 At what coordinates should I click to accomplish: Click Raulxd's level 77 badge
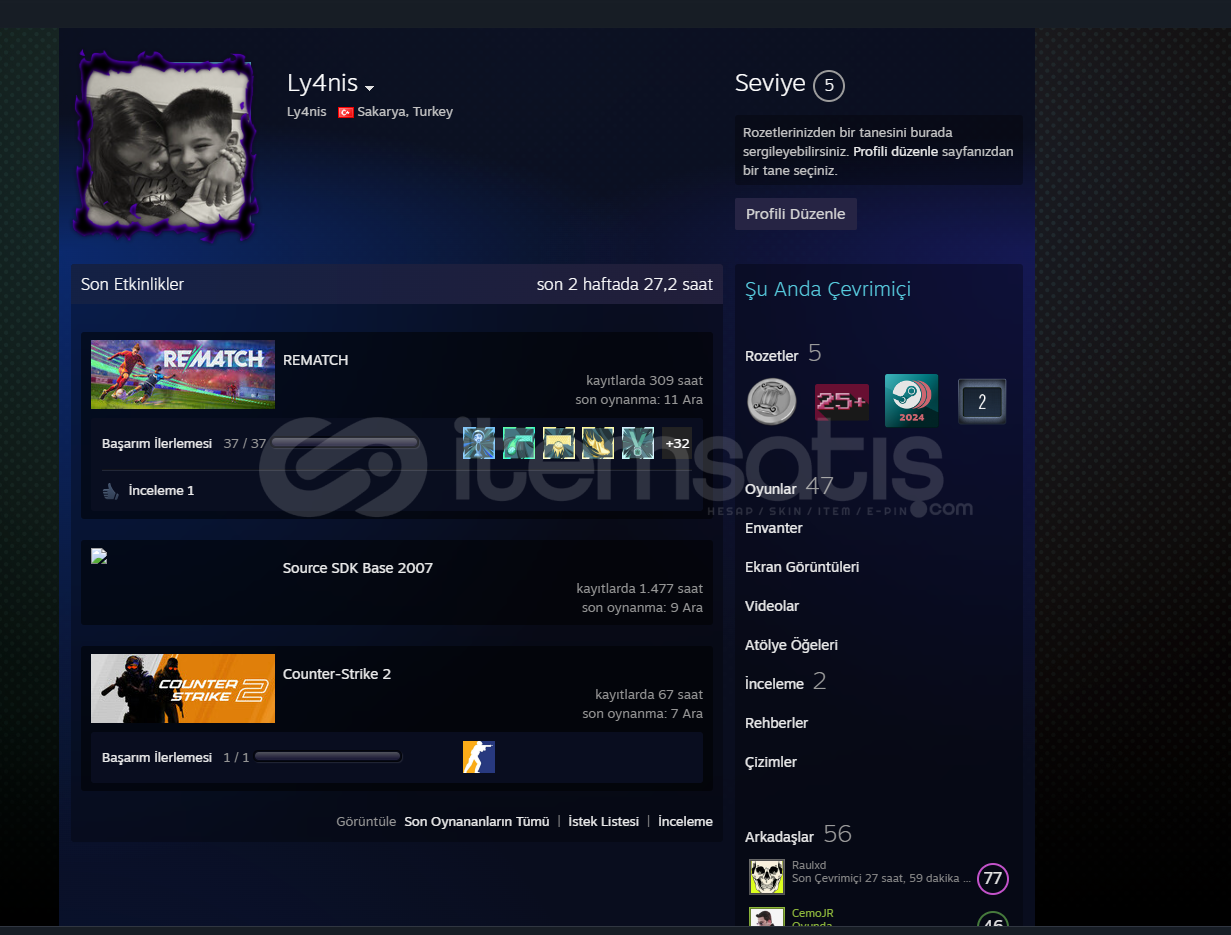coord(993,879)
